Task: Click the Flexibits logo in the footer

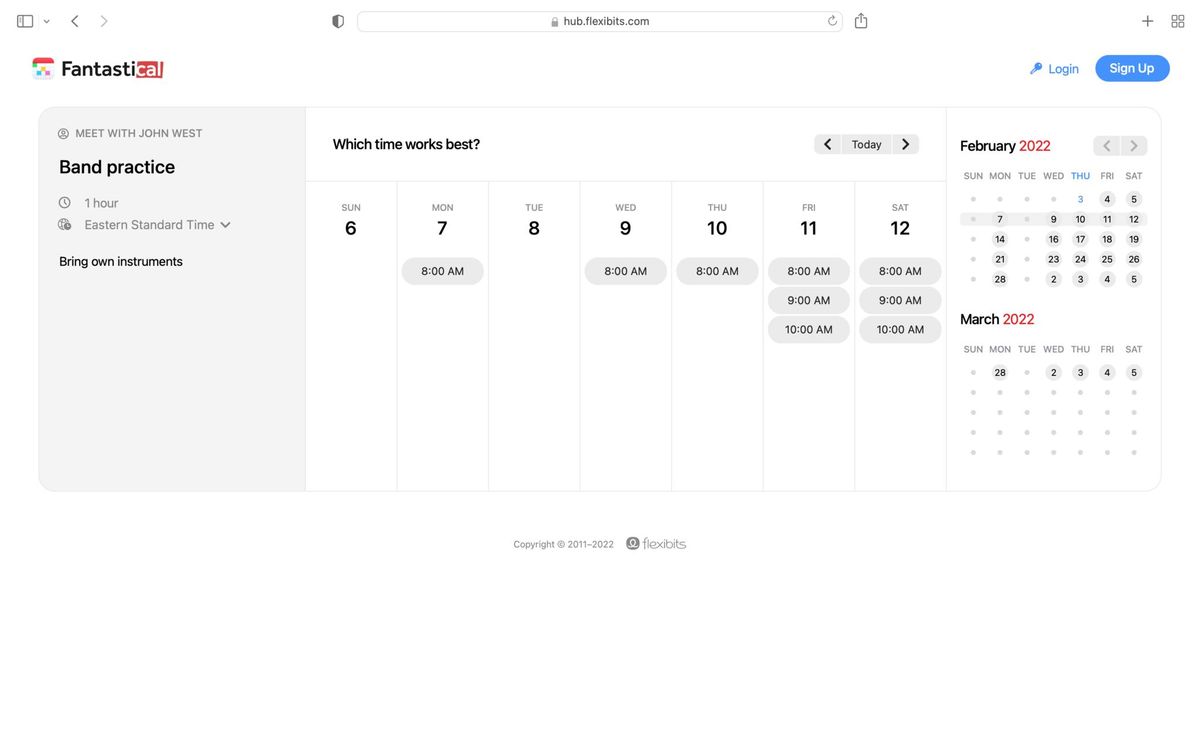Action: point(657,543)
